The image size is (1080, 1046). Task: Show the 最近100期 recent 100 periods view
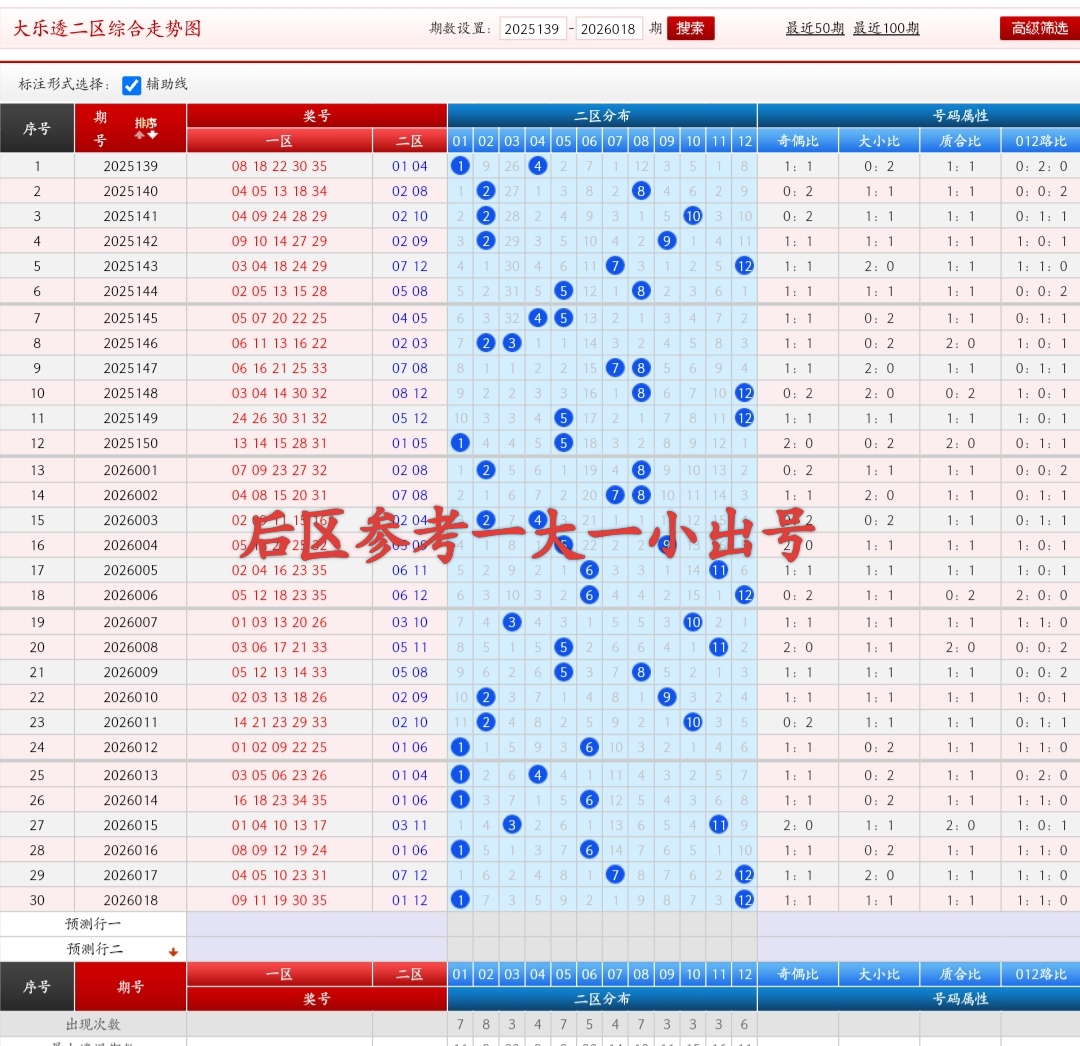(x=886, y=28)
